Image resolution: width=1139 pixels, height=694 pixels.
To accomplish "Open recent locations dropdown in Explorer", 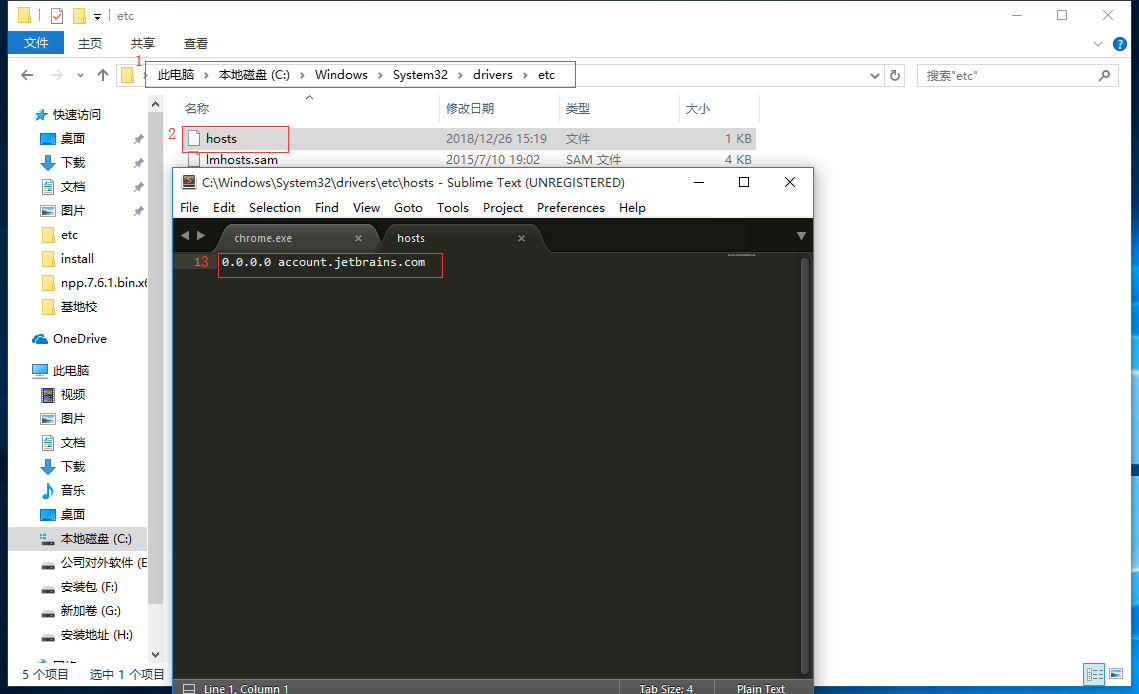I will coord(80,76).
